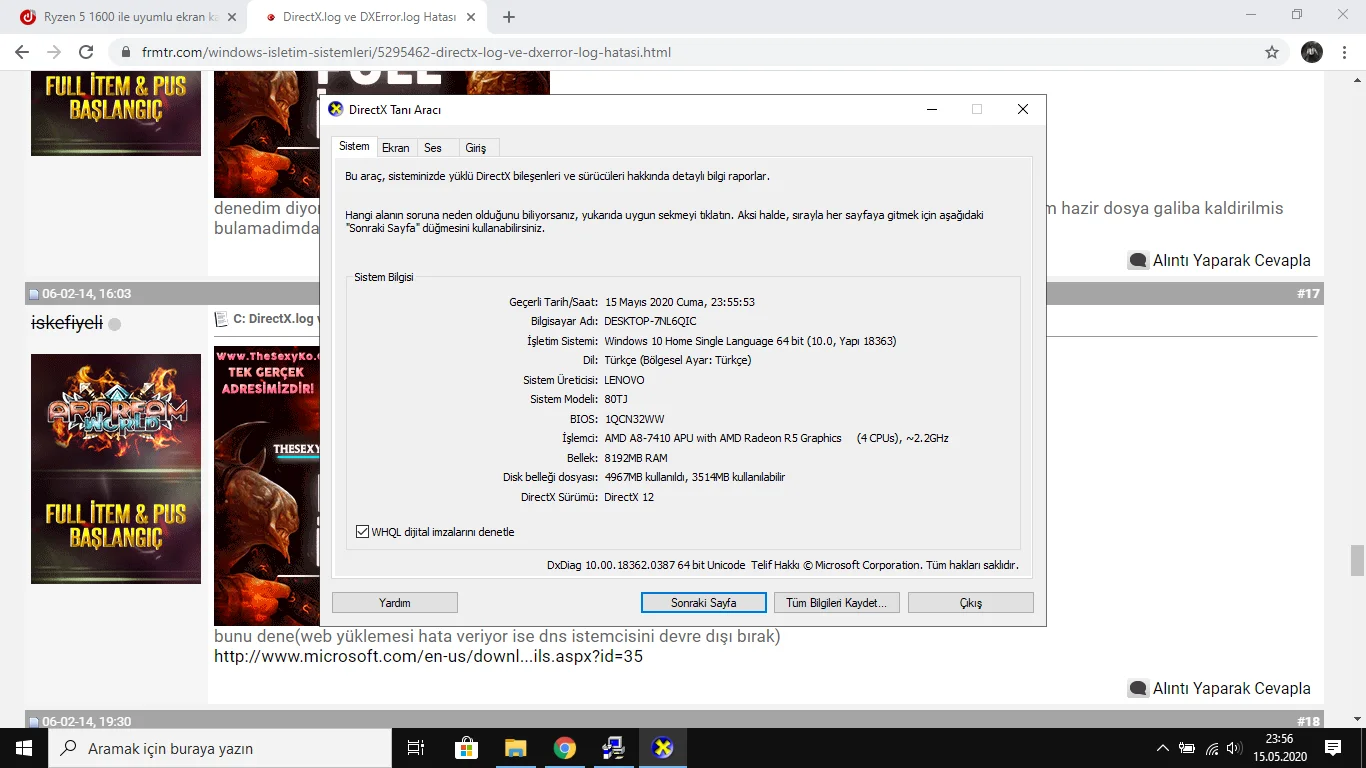This screenshot has width=1366, height=768.
Task: Bookmark this page with the star icon
Action: click(x=1272, y=52)
